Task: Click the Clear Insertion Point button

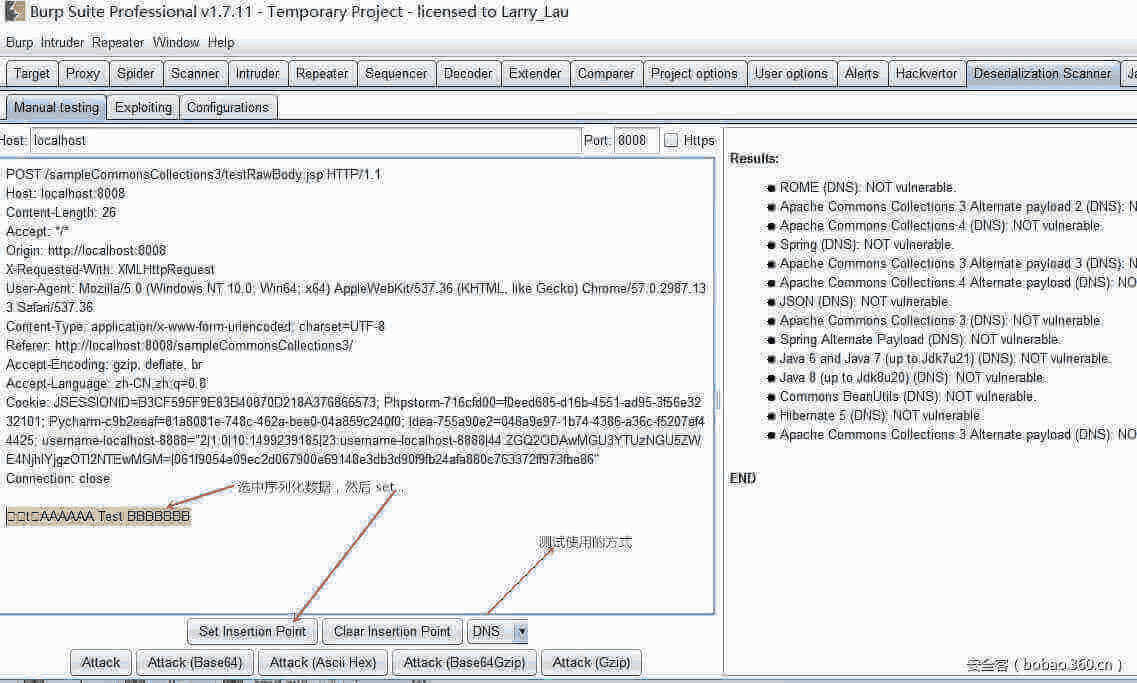Action: click(392, 631)
